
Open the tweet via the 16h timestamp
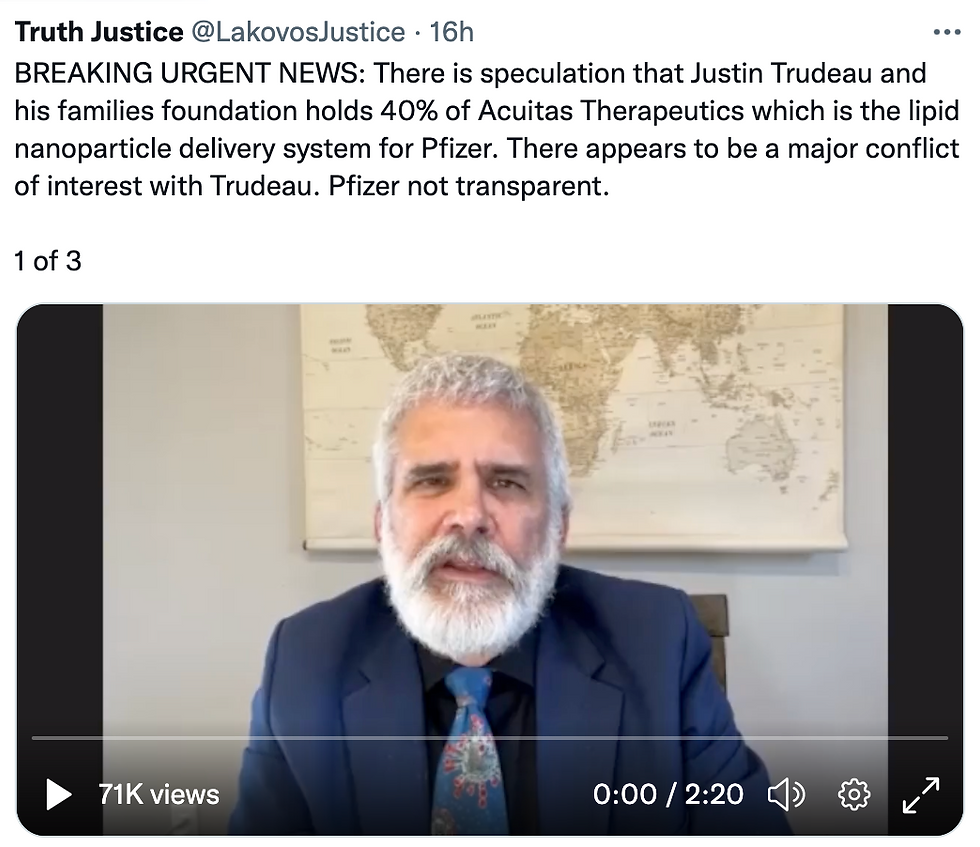pyautogui.click(x=451, y=32)
